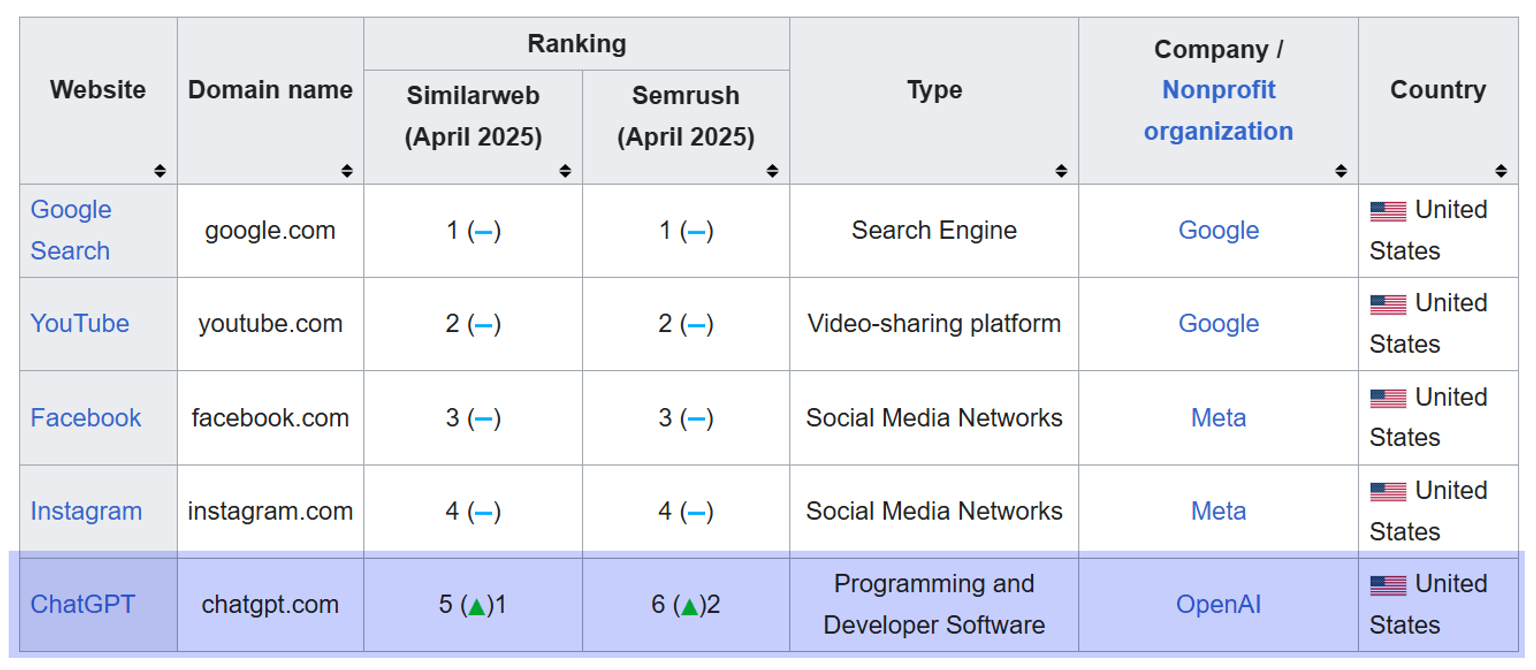
Task: Click the US flag in YouTube row
Action: click(1388, 304)
